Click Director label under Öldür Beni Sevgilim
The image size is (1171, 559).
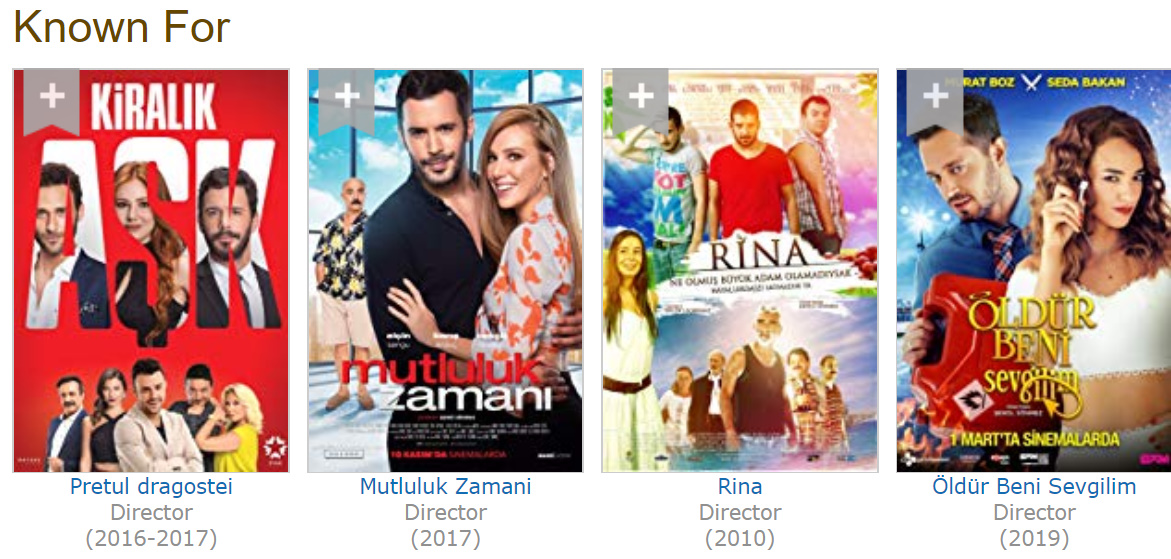point(1034,513)
